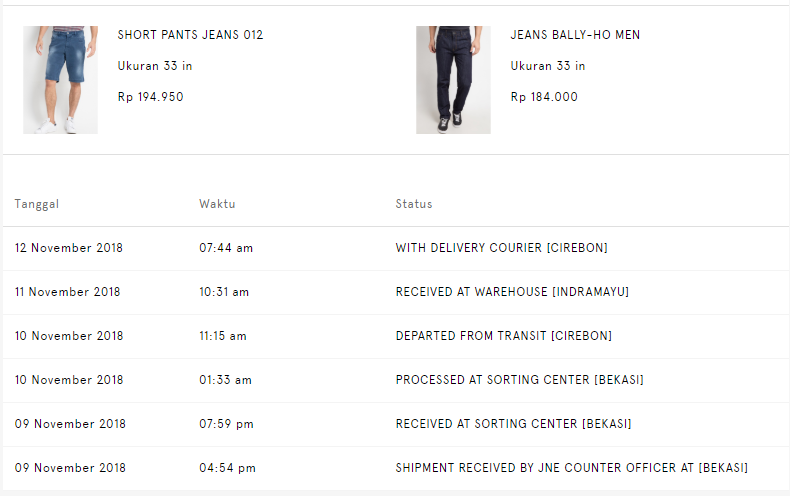Click the Waktu column header

tap(217, 204)
